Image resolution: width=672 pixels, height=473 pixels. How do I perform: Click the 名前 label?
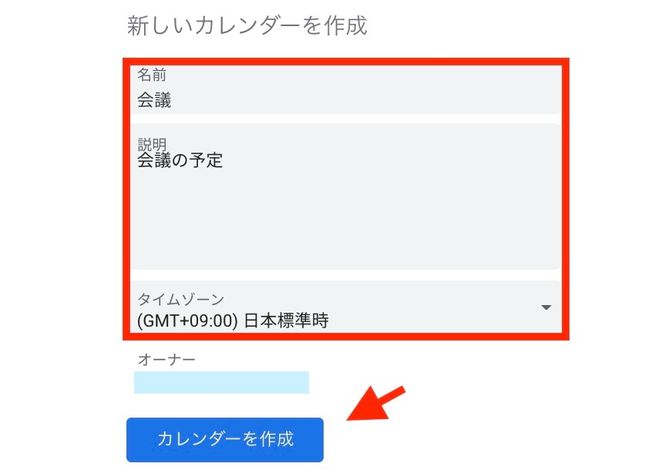[151, 75]
